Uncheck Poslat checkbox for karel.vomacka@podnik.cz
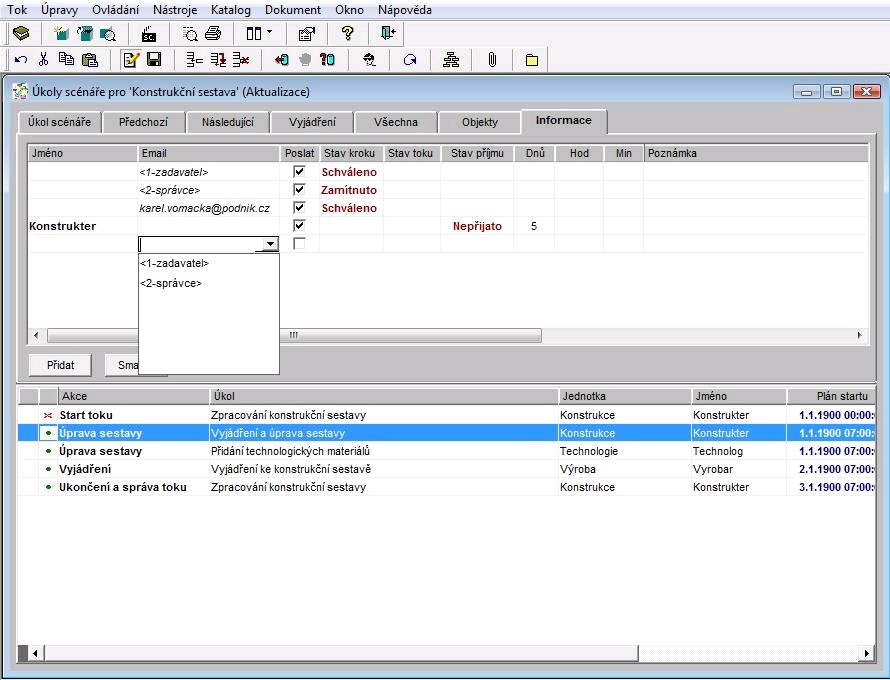The image size is (890, 680). 299,208
